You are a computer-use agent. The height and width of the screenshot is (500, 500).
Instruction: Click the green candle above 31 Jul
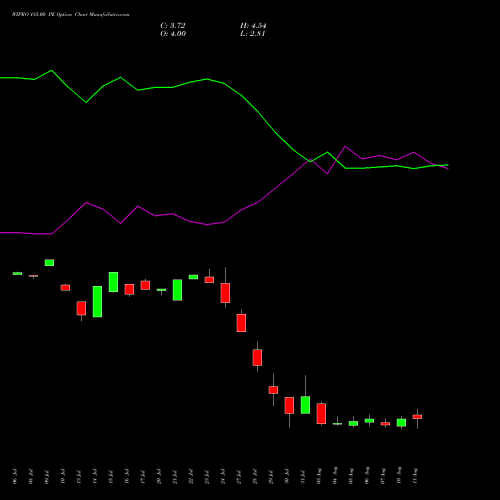305,405
